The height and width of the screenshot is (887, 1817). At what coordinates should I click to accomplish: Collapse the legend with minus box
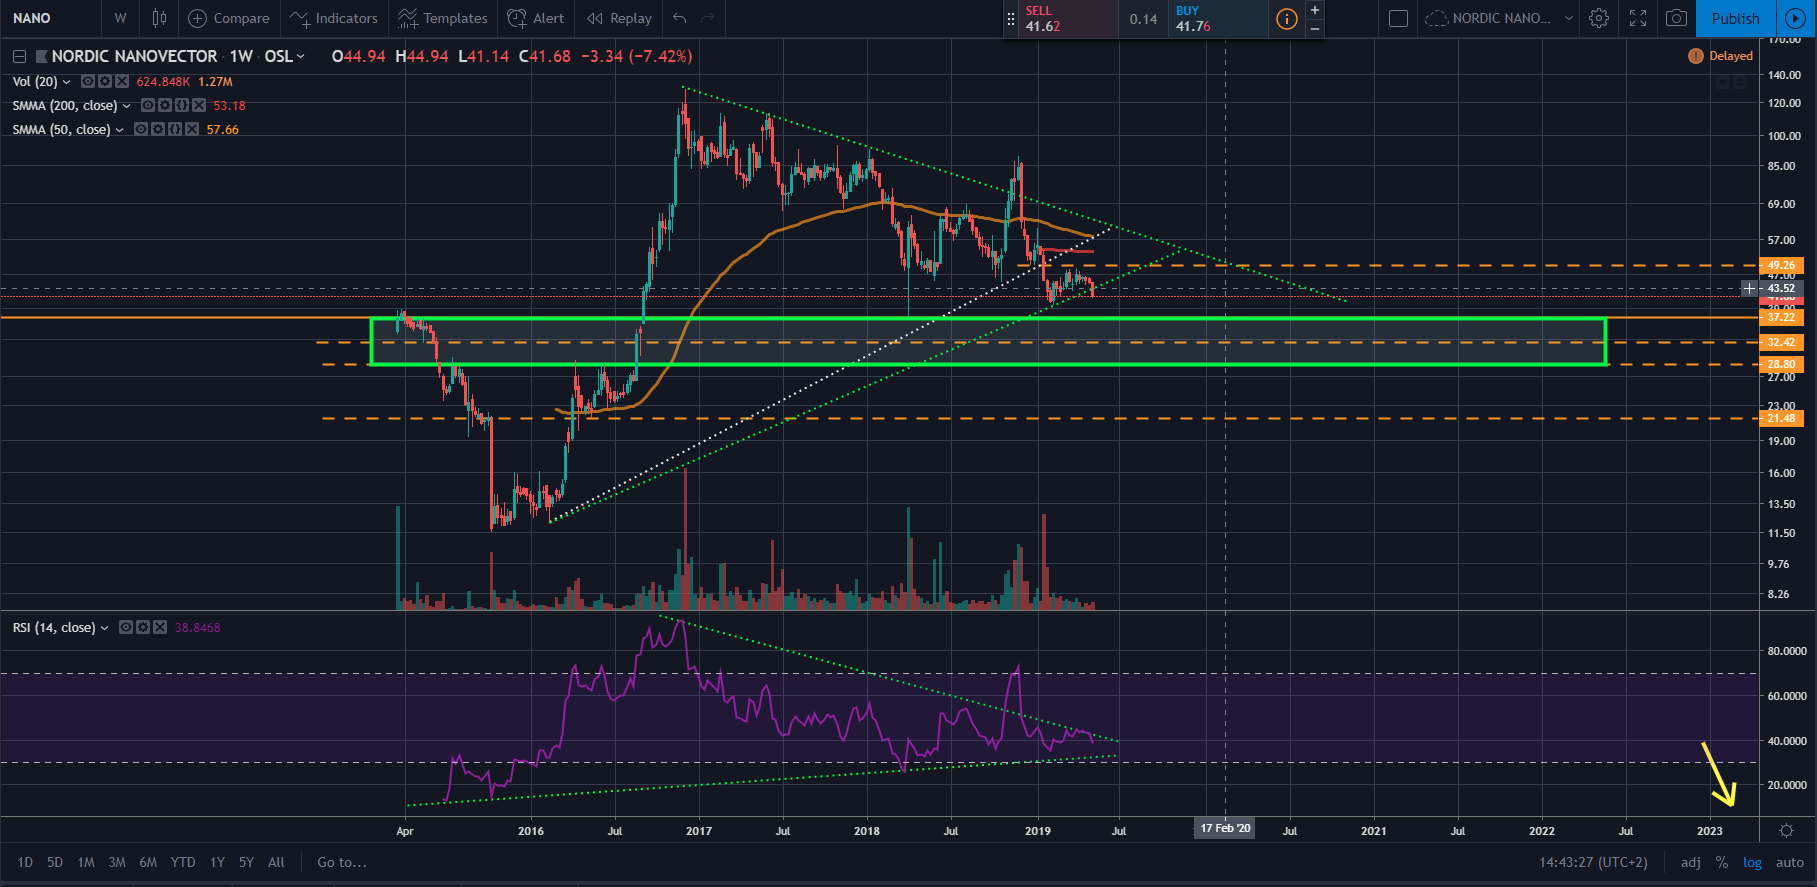[x=19, y=56]
